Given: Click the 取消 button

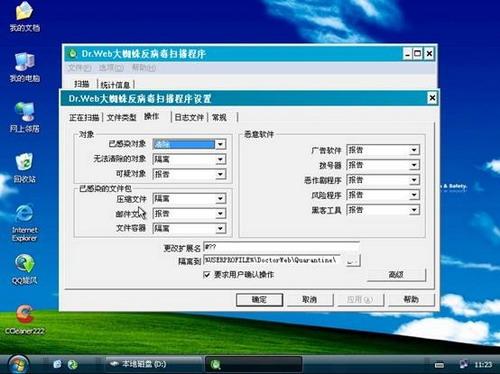Looking at the screenshot, I should coord(310,299).
